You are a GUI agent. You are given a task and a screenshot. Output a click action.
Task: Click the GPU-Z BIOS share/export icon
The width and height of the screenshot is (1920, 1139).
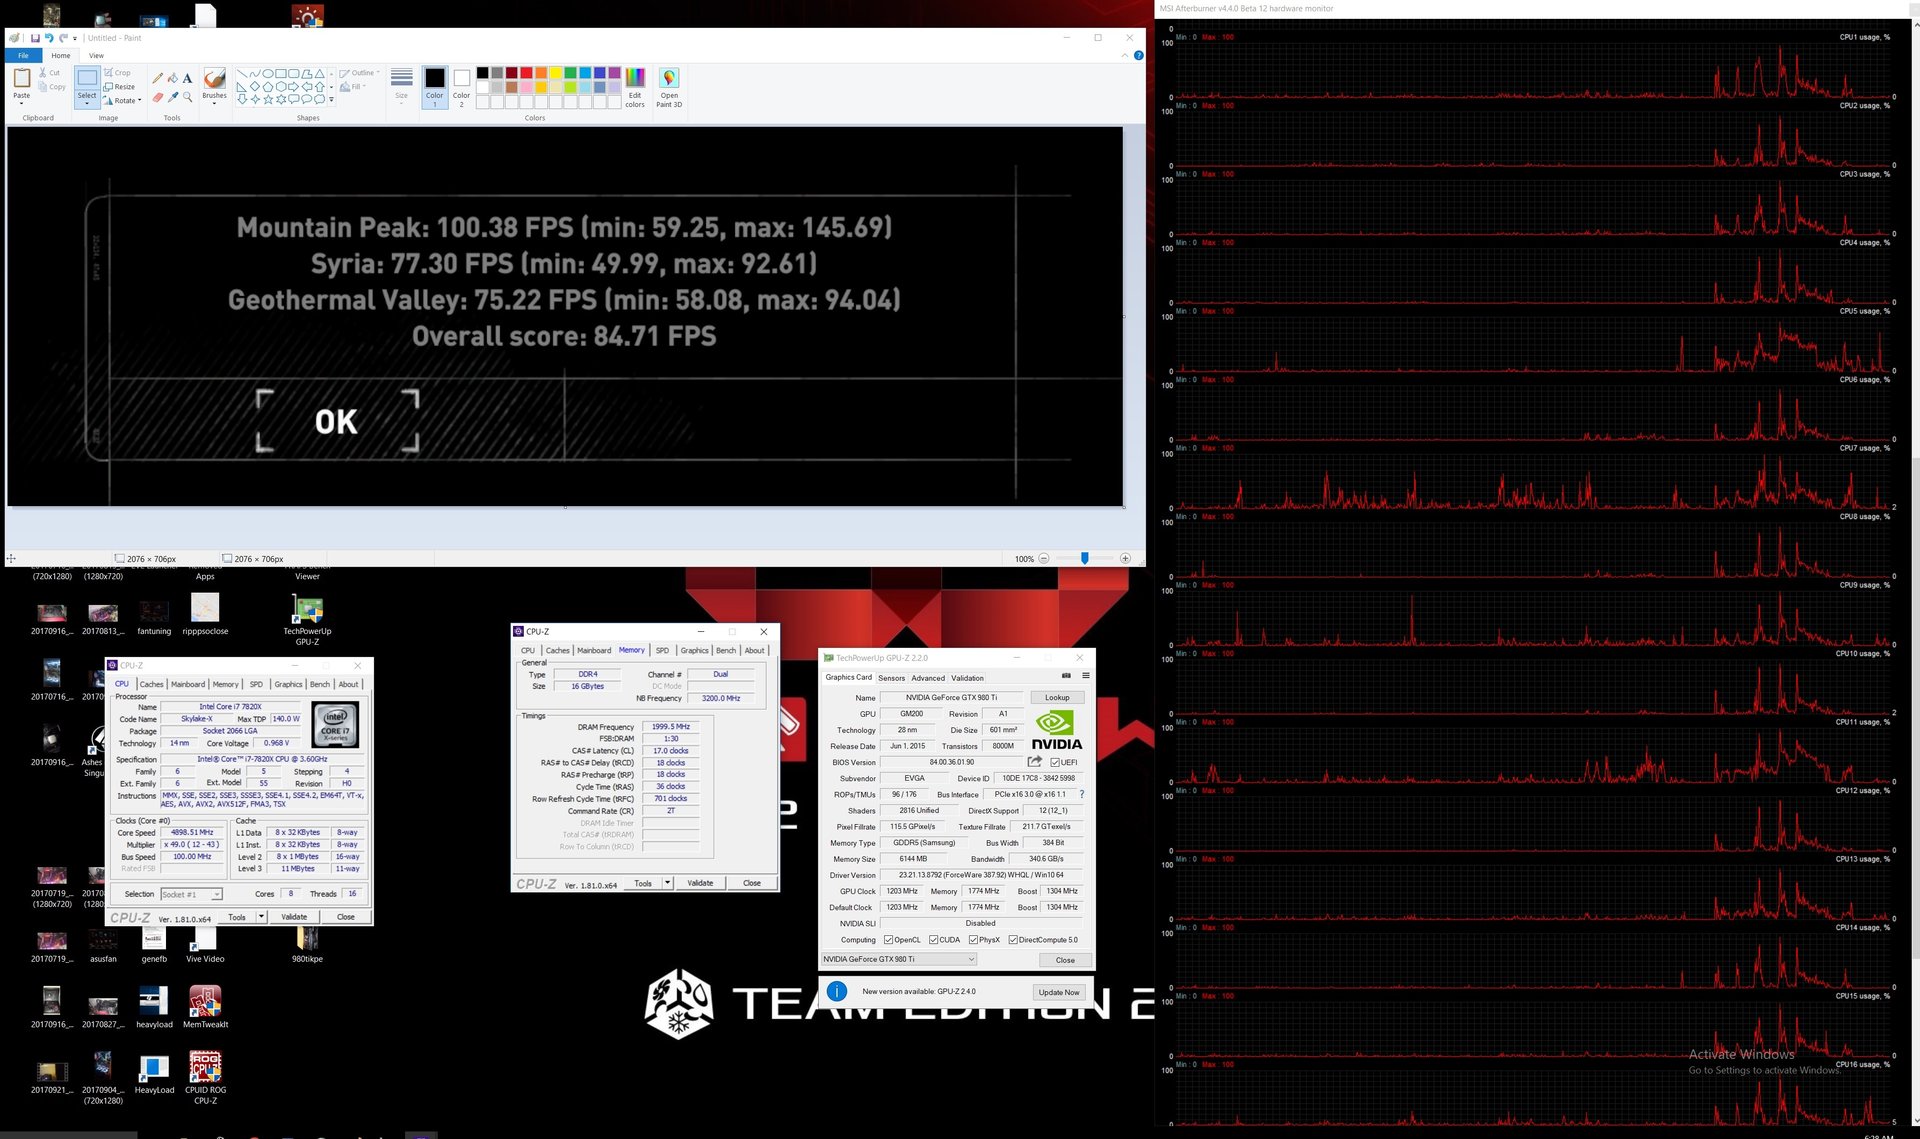click(1034, 762)
